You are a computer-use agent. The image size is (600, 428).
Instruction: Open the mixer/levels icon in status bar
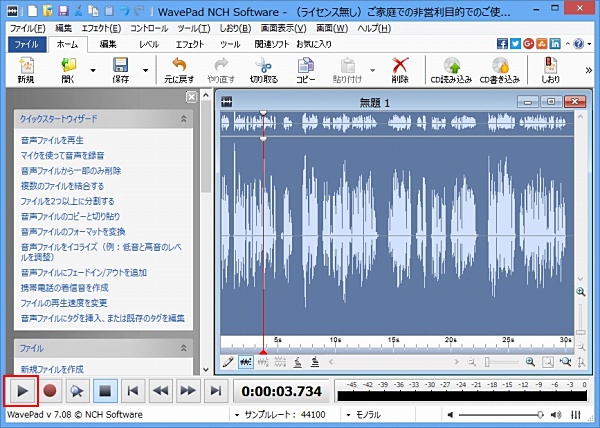[x=576, y=415]
